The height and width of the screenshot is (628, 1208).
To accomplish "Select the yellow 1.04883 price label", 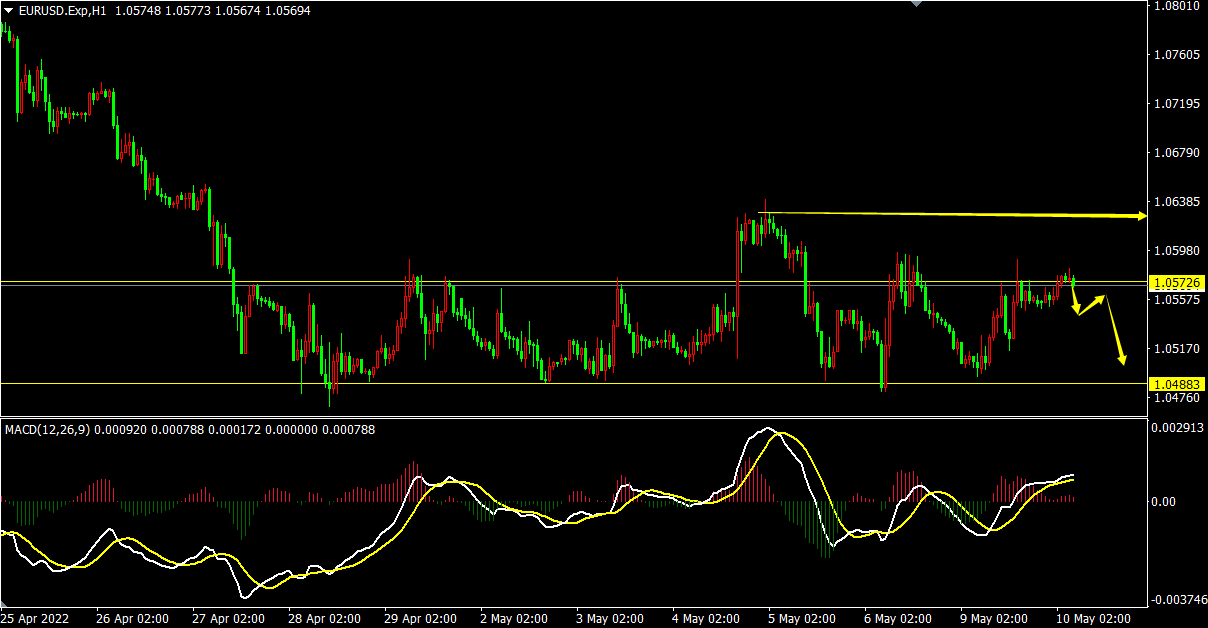I will pos(1177,384).
